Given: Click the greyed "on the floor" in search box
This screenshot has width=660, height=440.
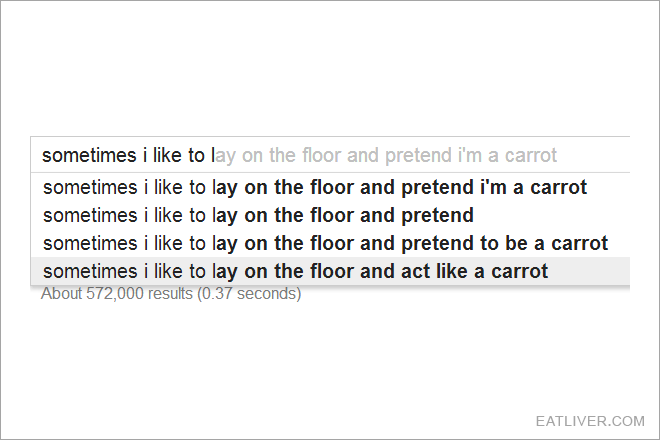Looking at the screenshot, I should pos(291,155).
